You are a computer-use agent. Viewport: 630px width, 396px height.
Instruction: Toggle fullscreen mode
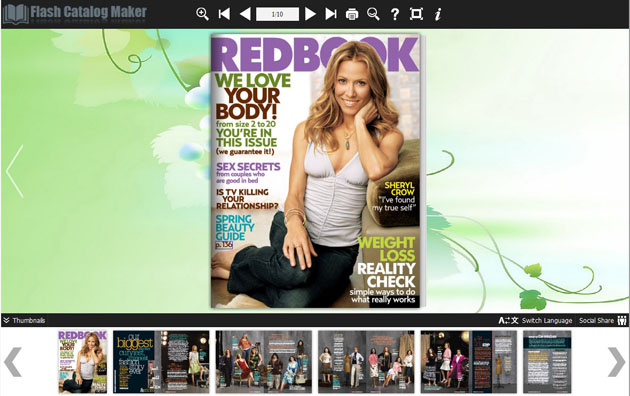pyautogui.click(x=416, y=14)
